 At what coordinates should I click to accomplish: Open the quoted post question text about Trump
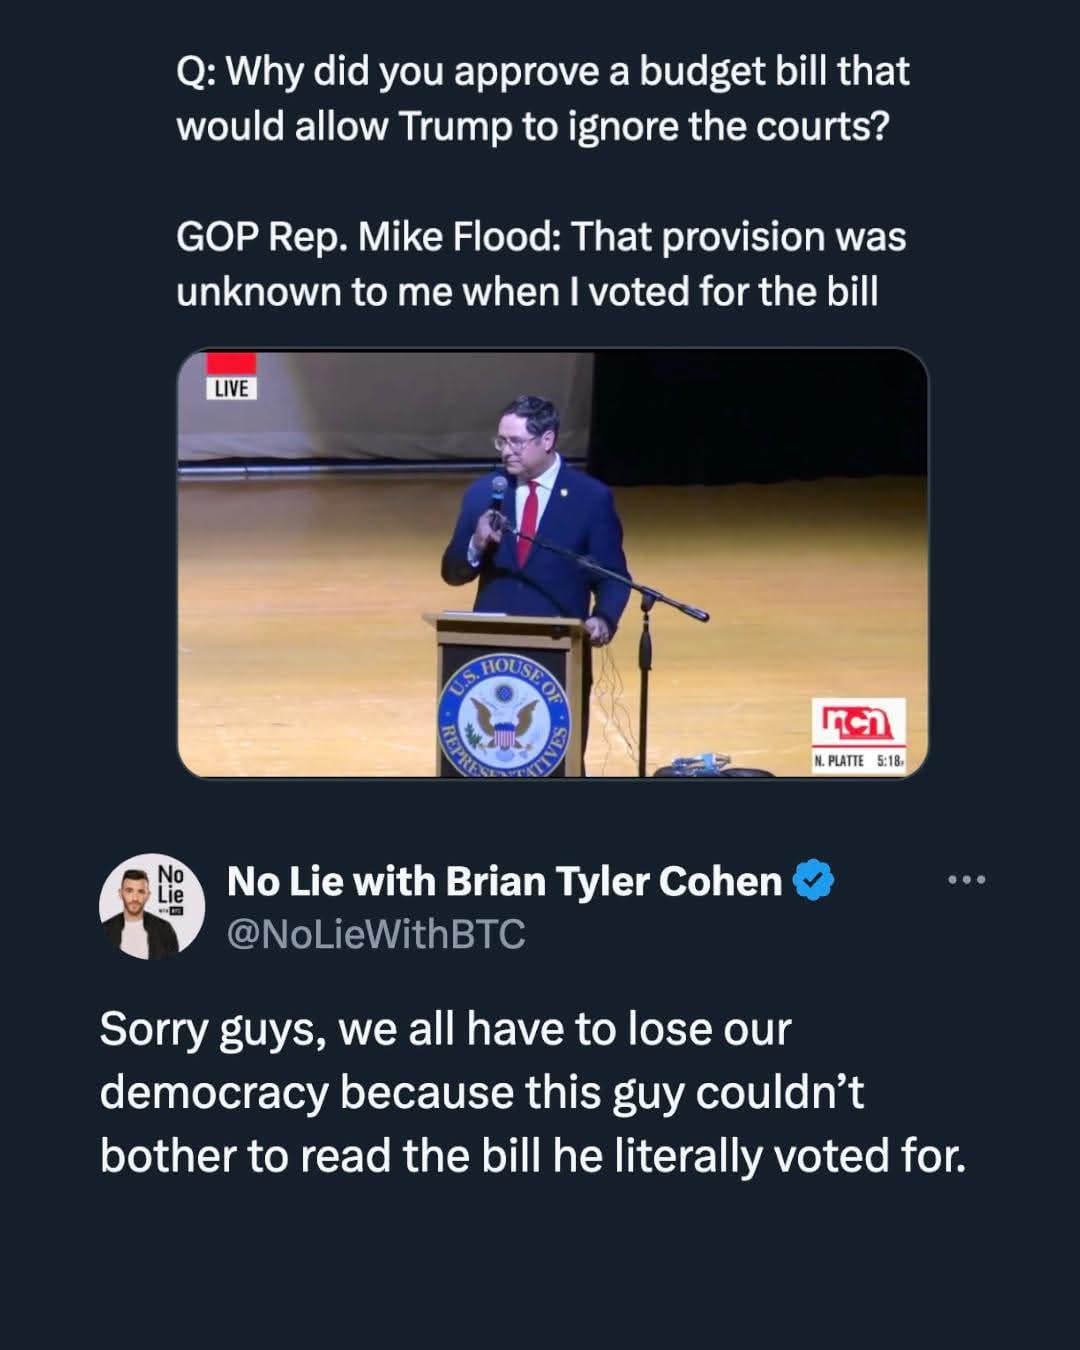click(542, 99)
